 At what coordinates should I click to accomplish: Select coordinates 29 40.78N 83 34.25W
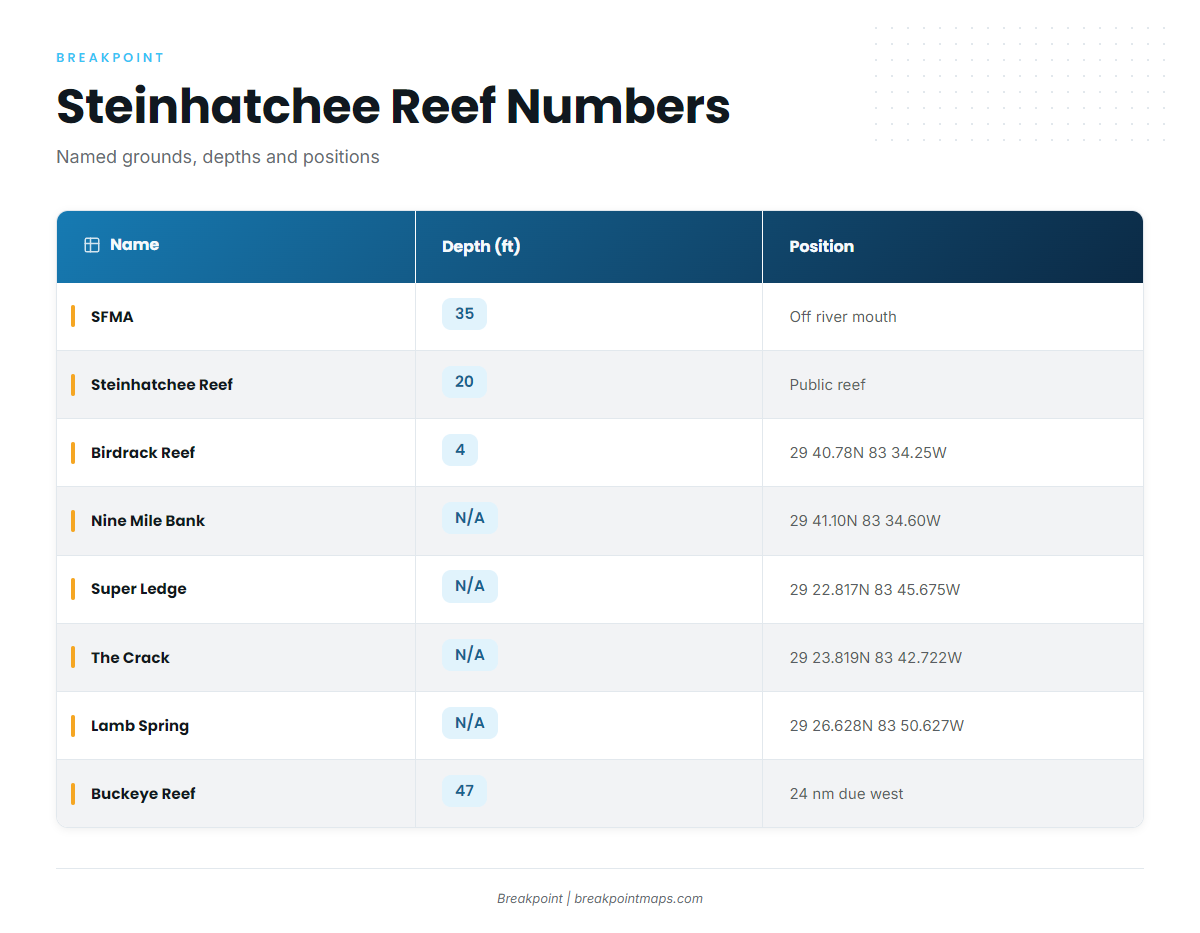tap(868, 453)
